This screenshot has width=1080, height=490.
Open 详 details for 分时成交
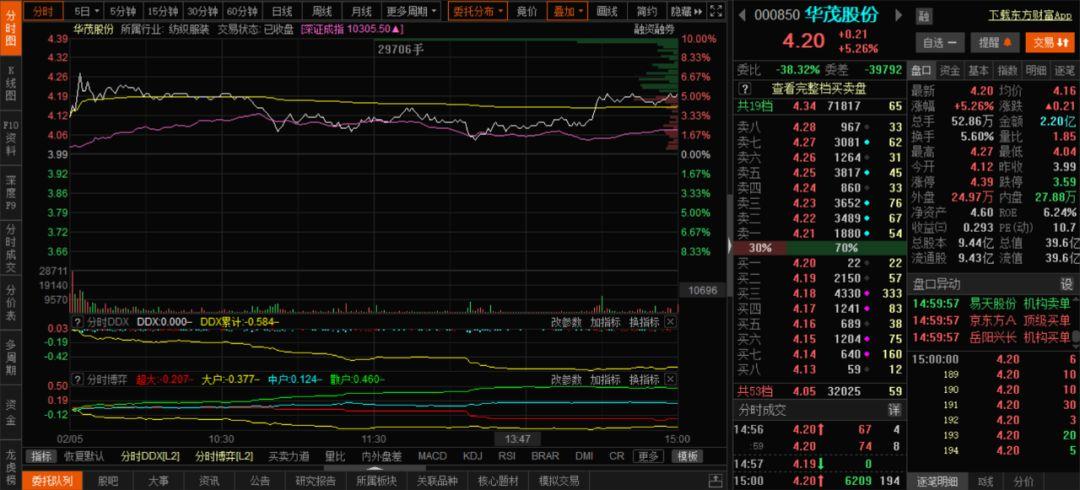[893, 409]
